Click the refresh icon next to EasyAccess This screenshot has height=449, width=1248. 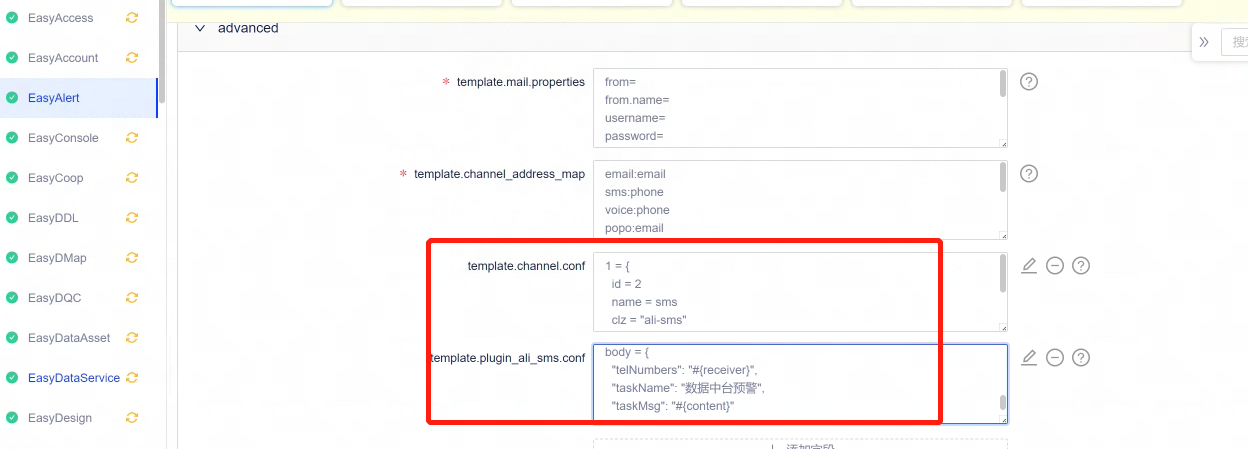(x=131, y=18)
